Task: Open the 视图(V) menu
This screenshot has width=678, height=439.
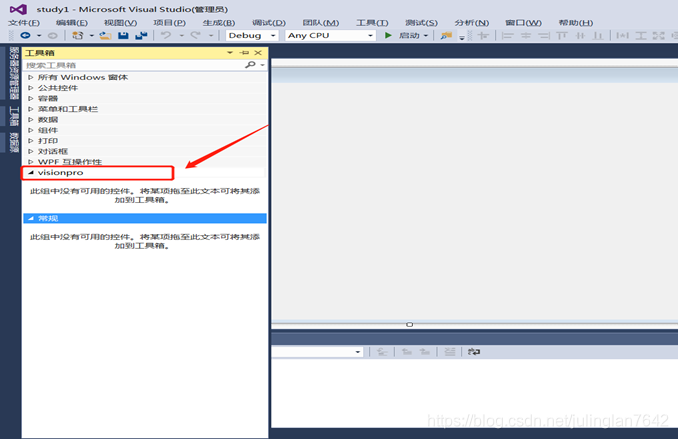Action: (120, 22)
